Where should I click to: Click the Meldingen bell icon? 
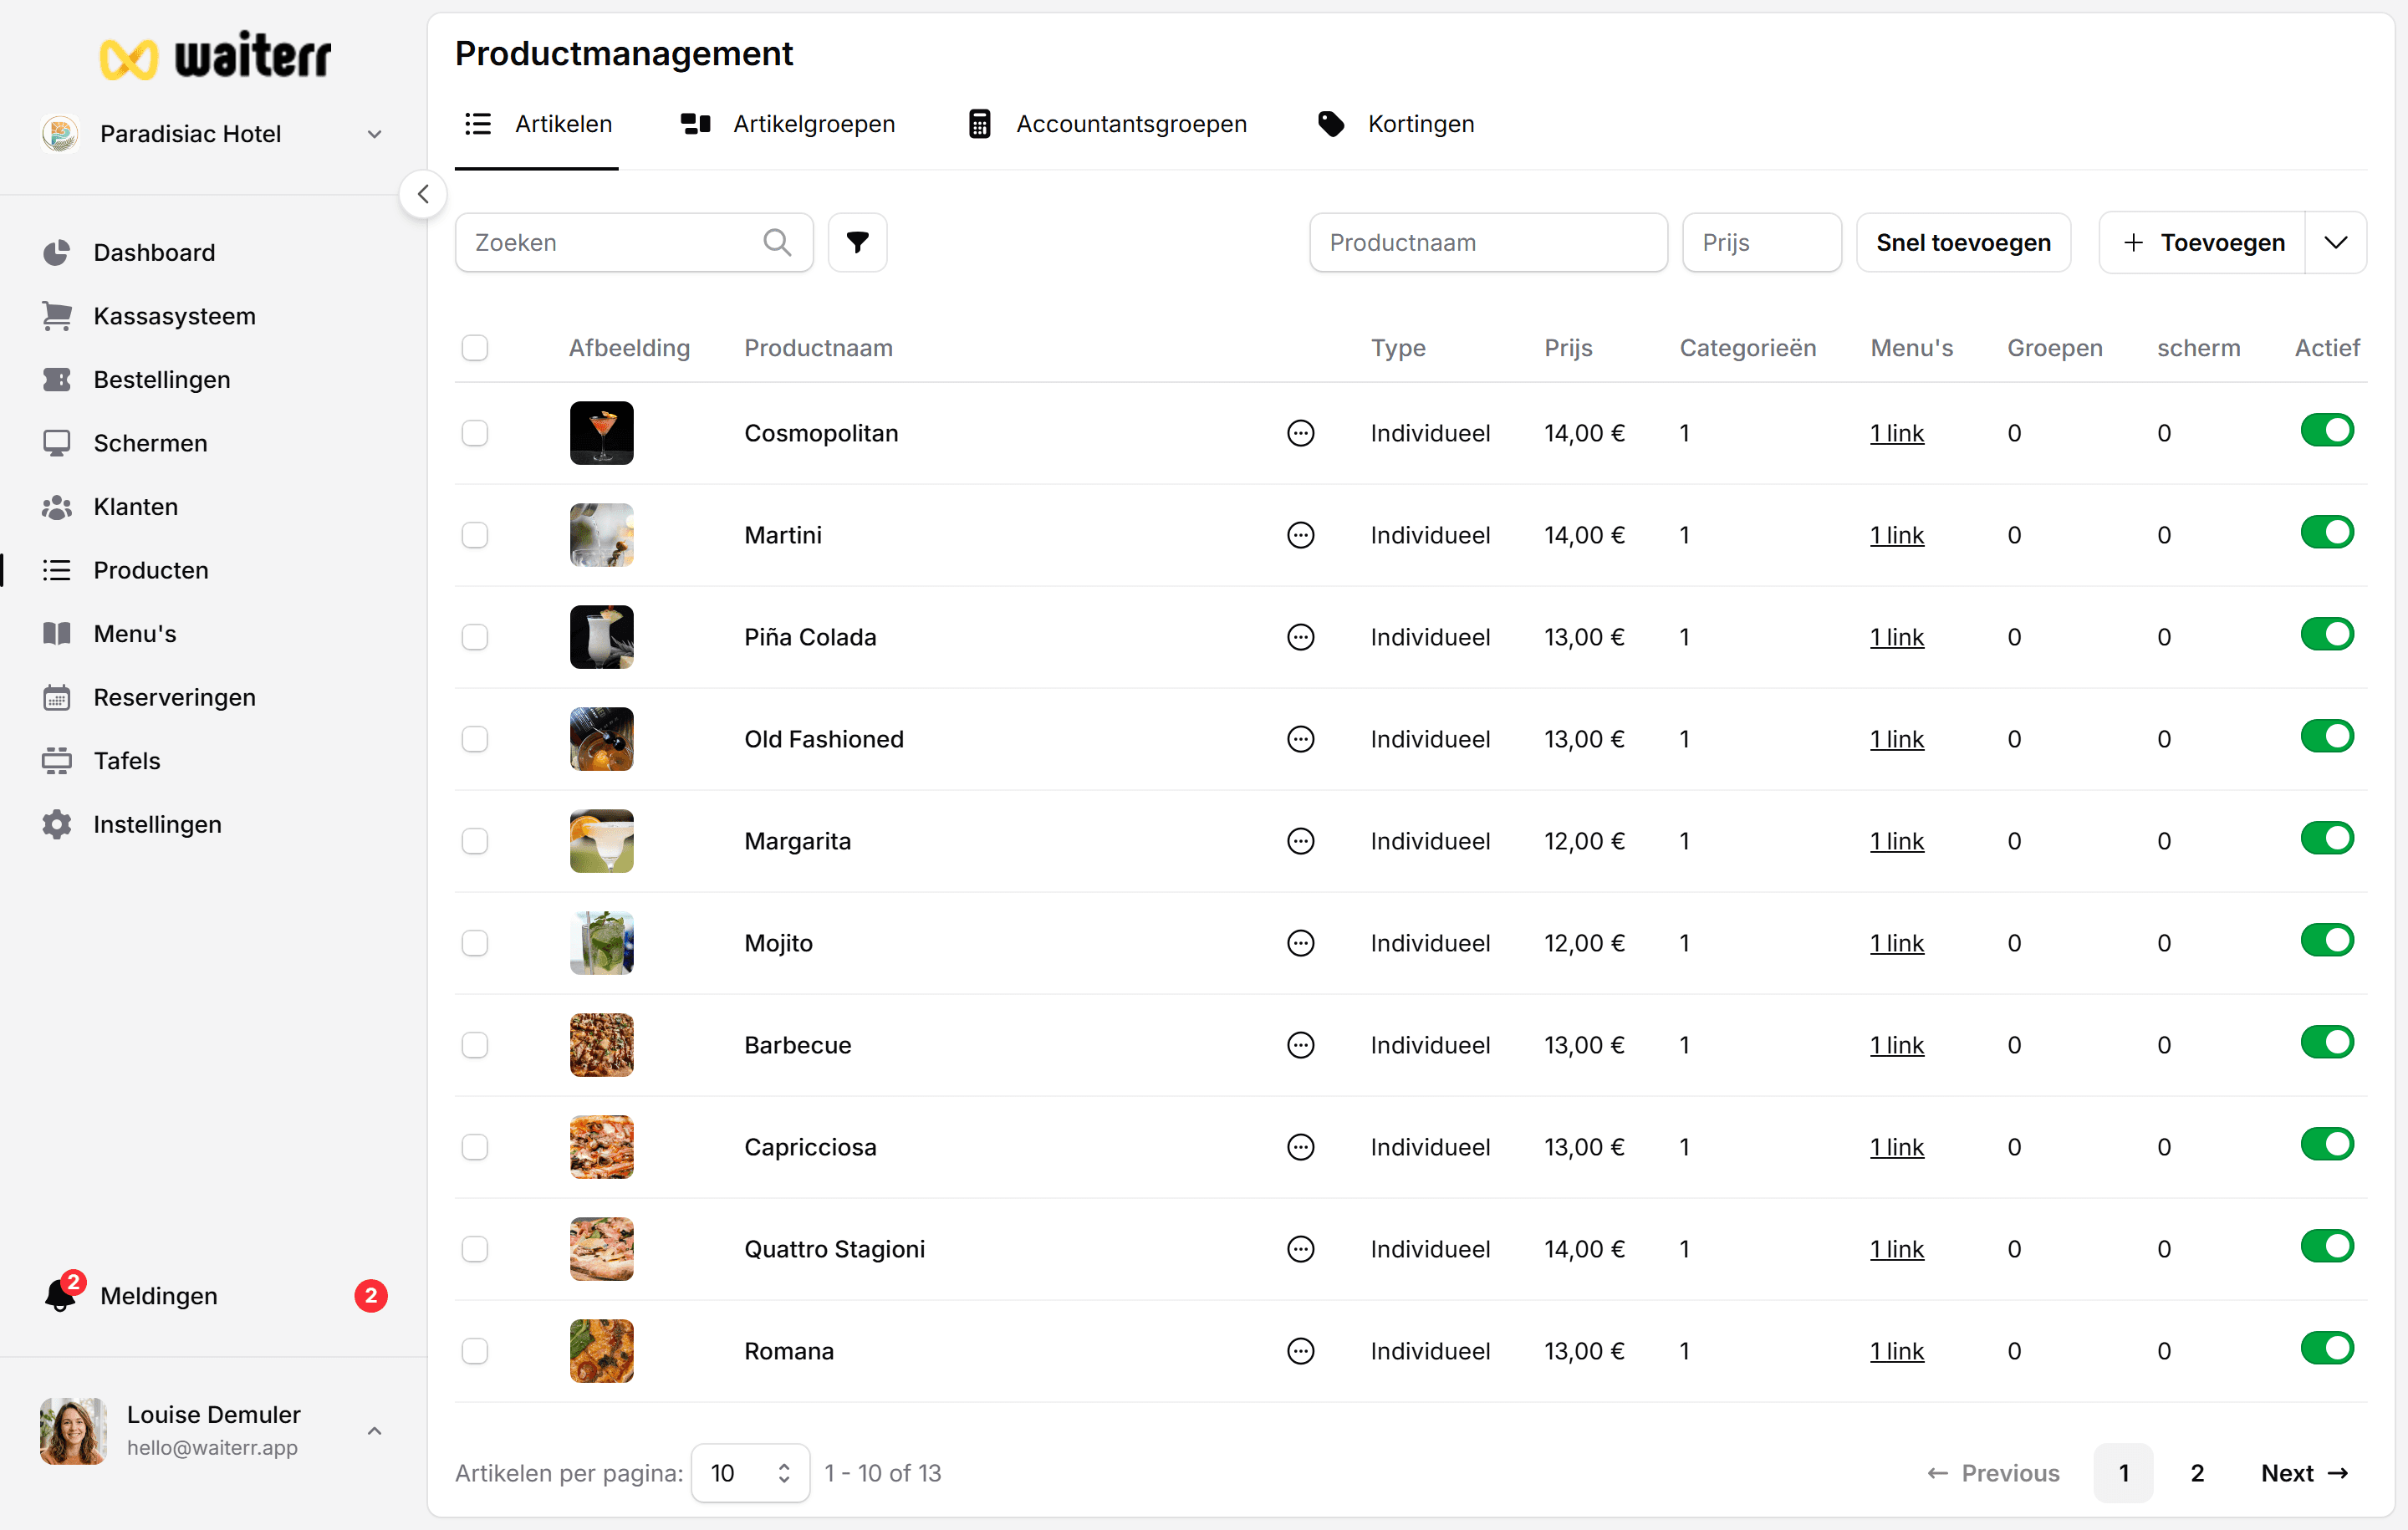(x=60, y=1295)
